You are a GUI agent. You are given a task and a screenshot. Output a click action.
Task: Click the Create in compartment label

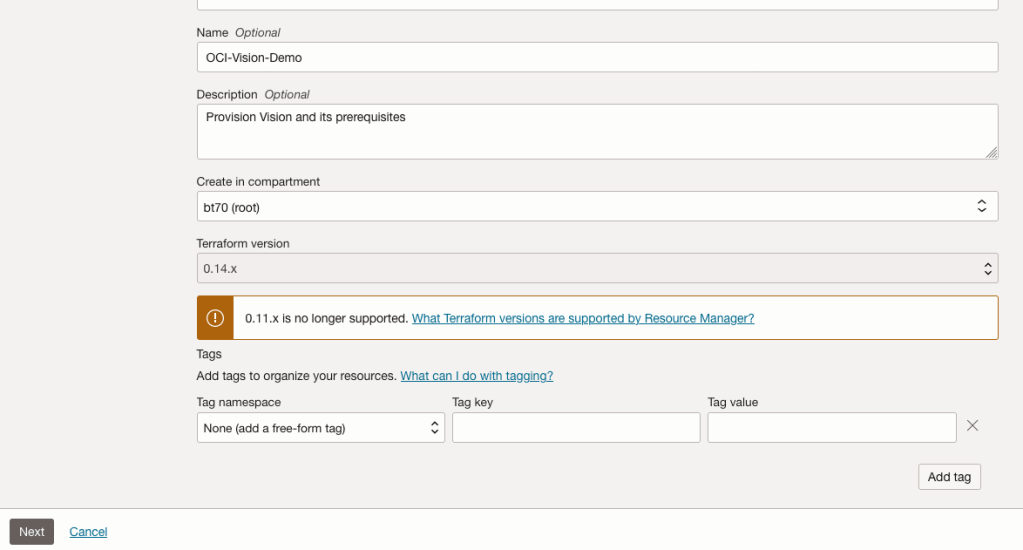[258, 182]
